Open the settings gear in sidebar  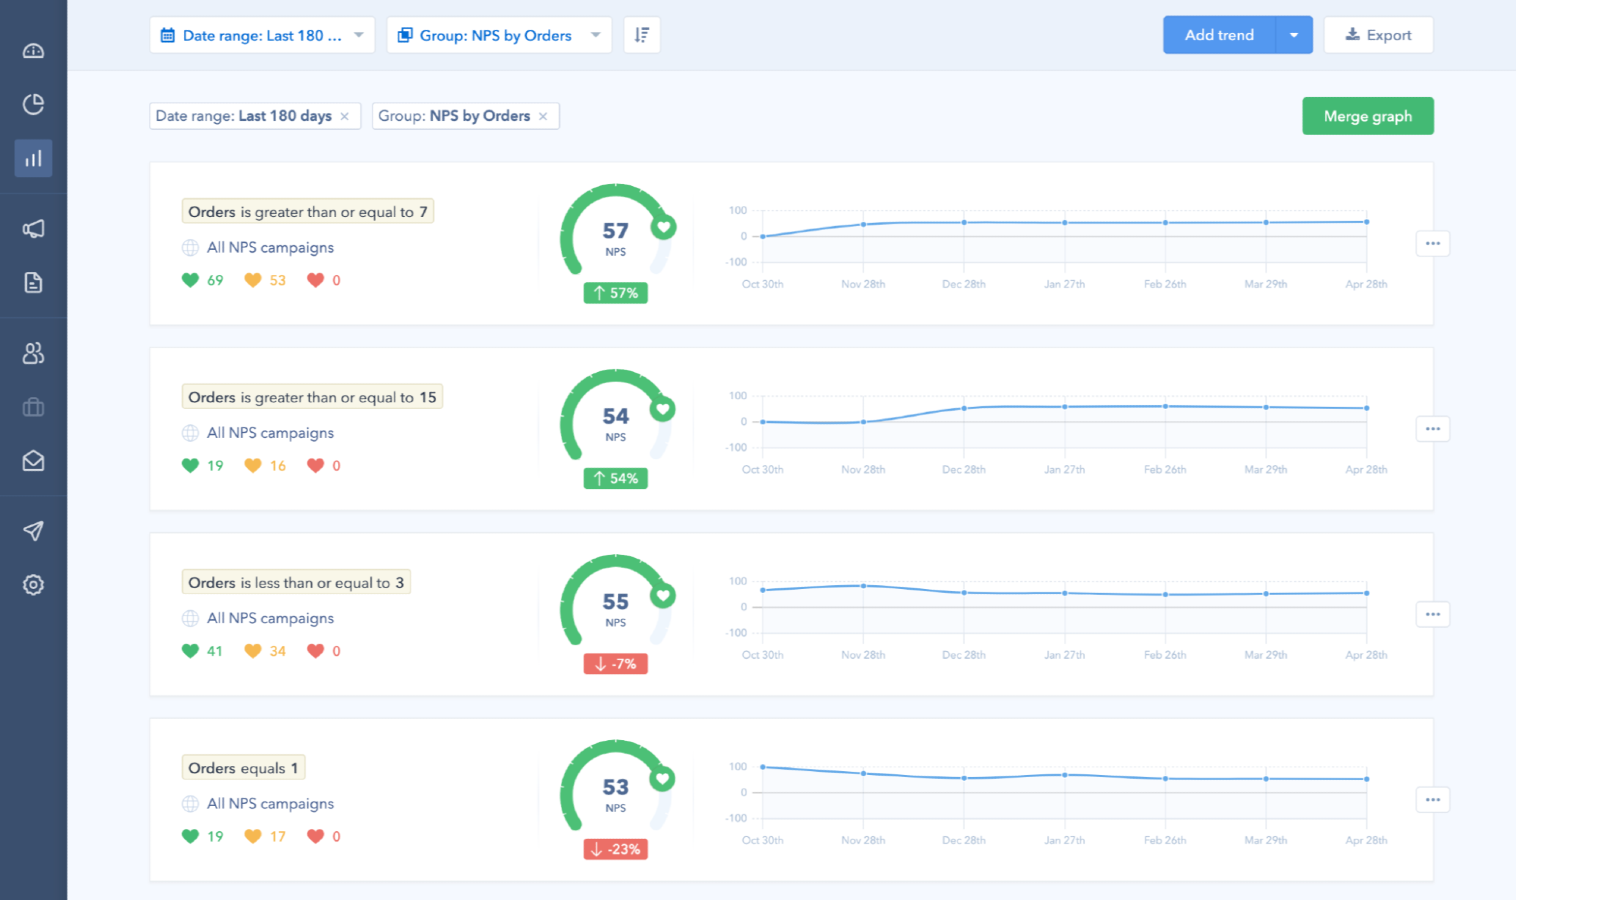33,585
